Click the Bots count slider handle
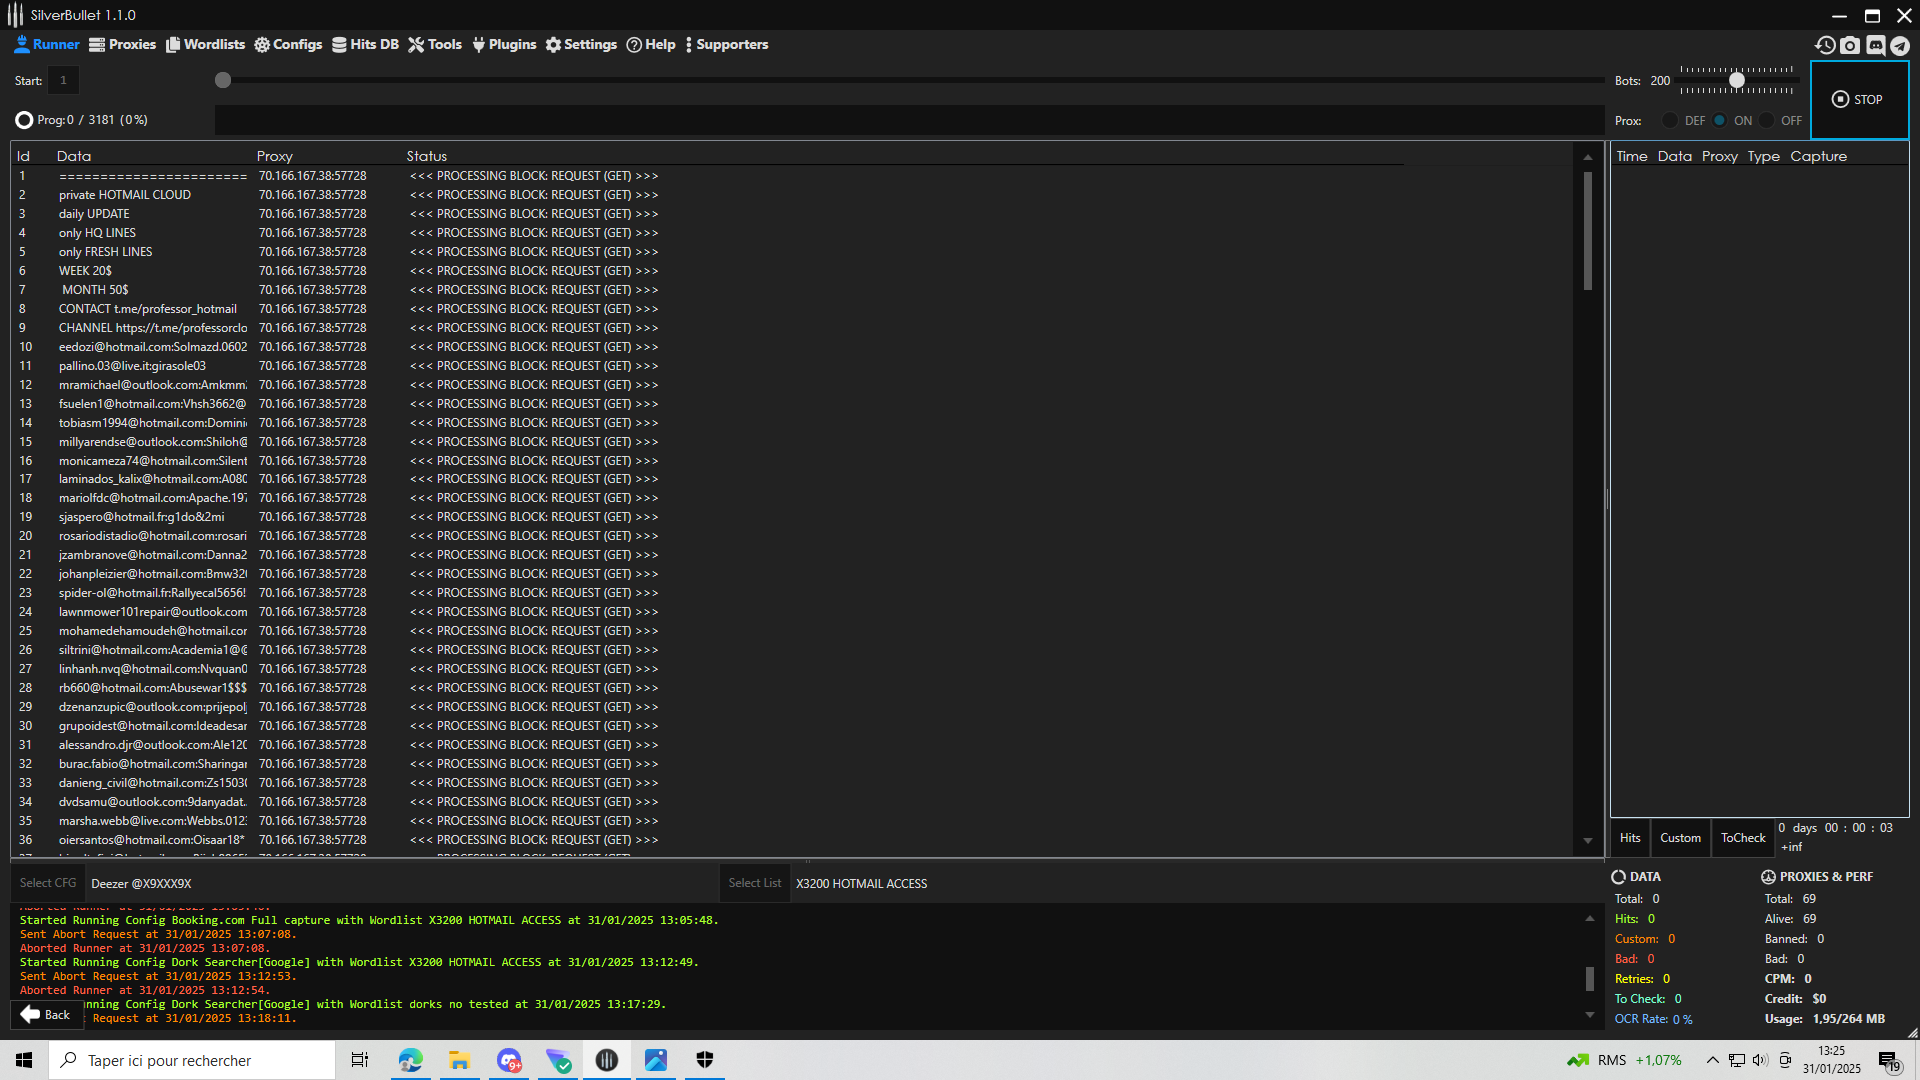This screenshot has height=1080, width=1920. click(x=1737, y=80)
